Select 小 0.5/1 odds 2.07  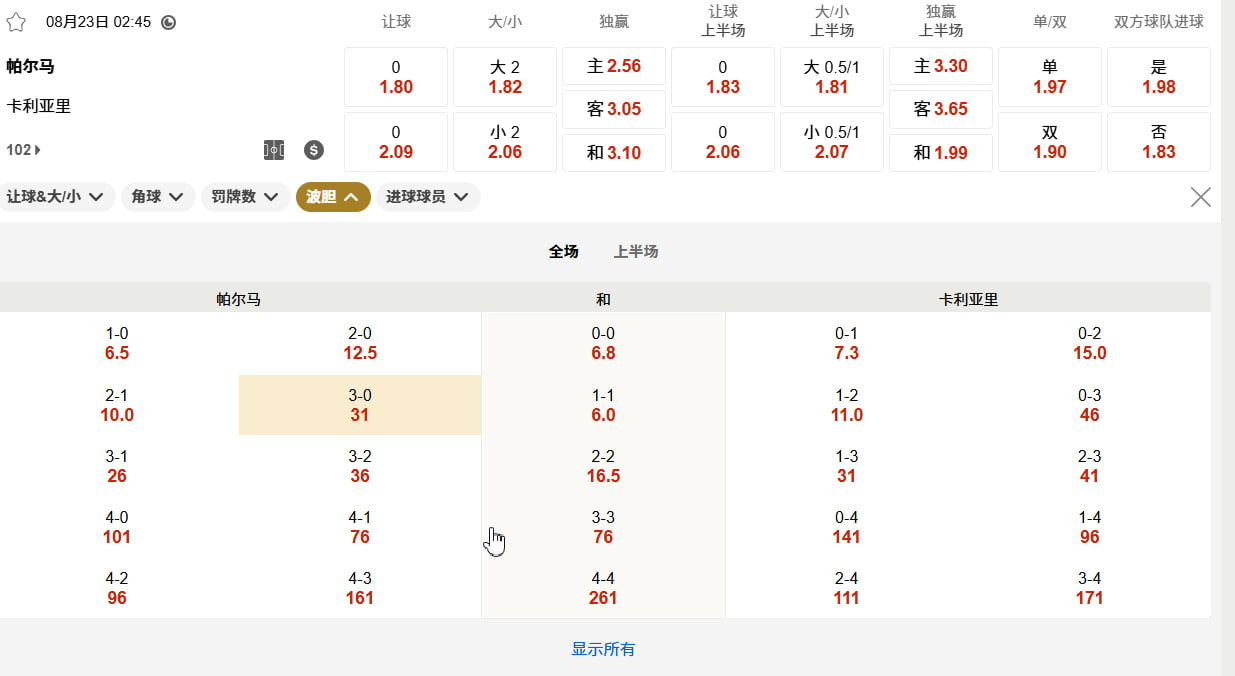click(832, 142)
